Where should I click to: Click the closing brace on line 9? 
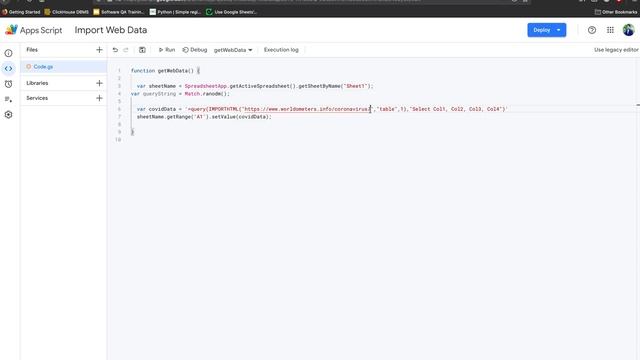(x=132, y=132)
